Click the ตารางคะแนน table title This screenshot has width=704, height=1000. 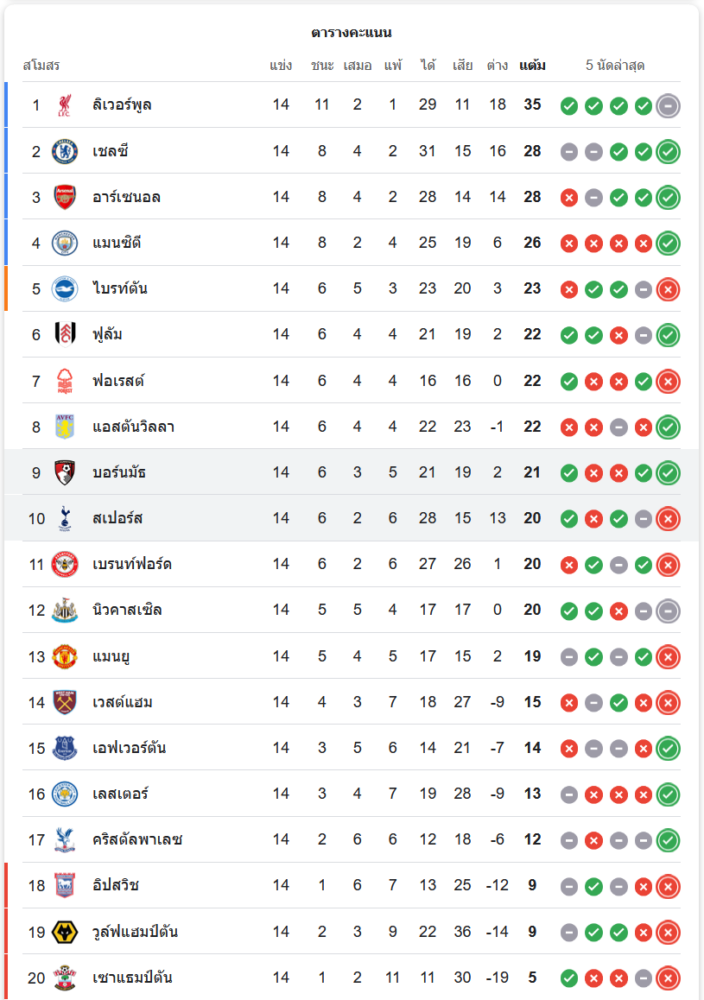(x=351, y=33)
